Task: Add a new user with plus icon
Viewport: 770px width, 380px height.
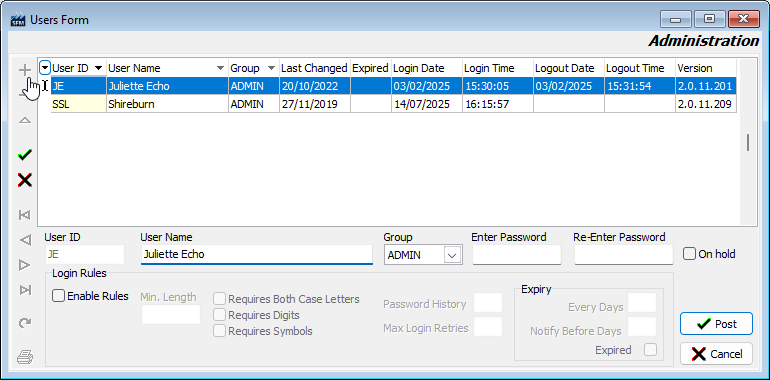Action: [x=25, y=70]
